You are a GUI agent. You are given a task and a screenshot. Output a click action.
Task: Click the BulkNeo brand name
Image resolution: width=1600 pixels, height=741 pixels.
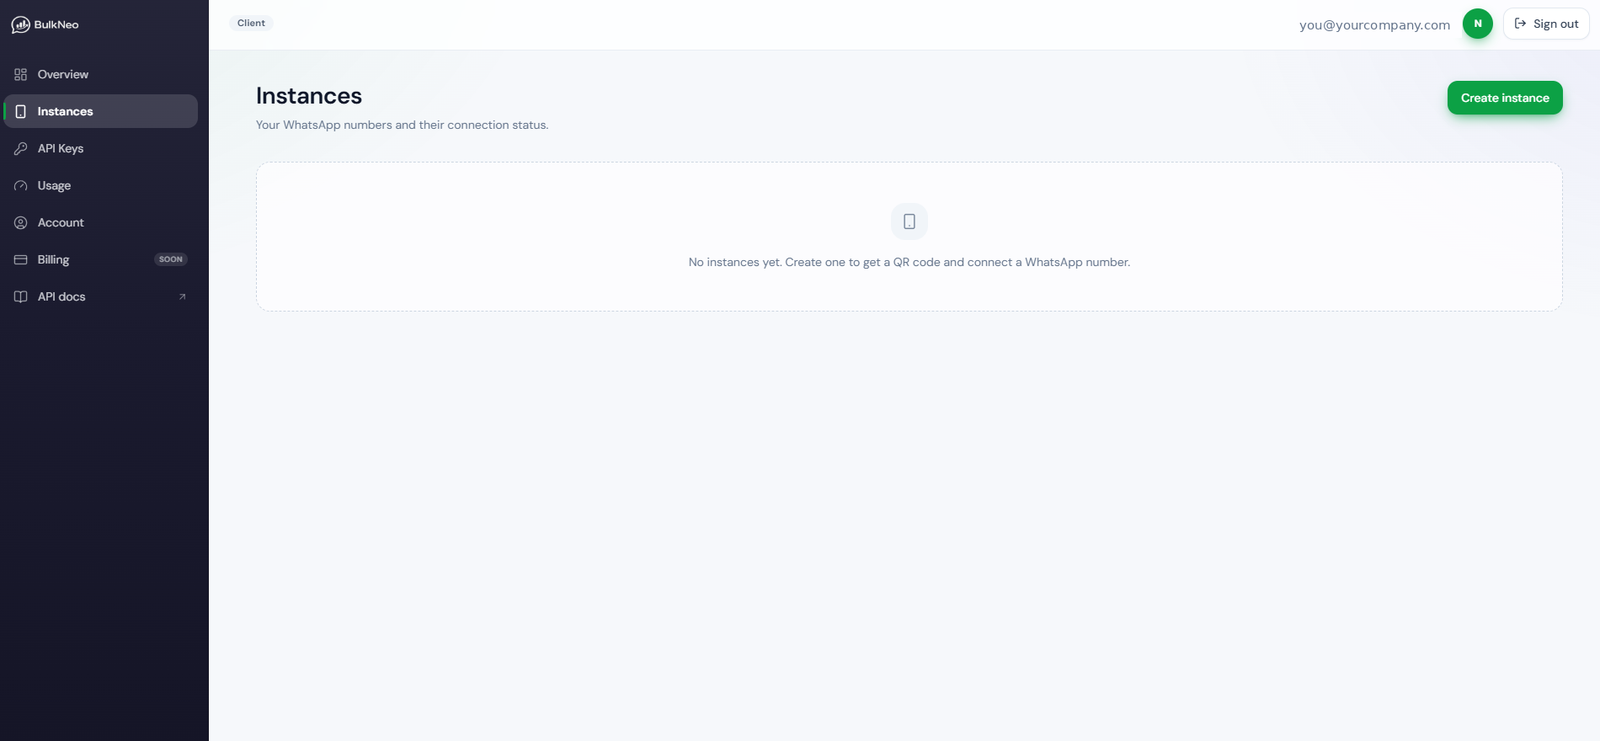tap(56, 24)
